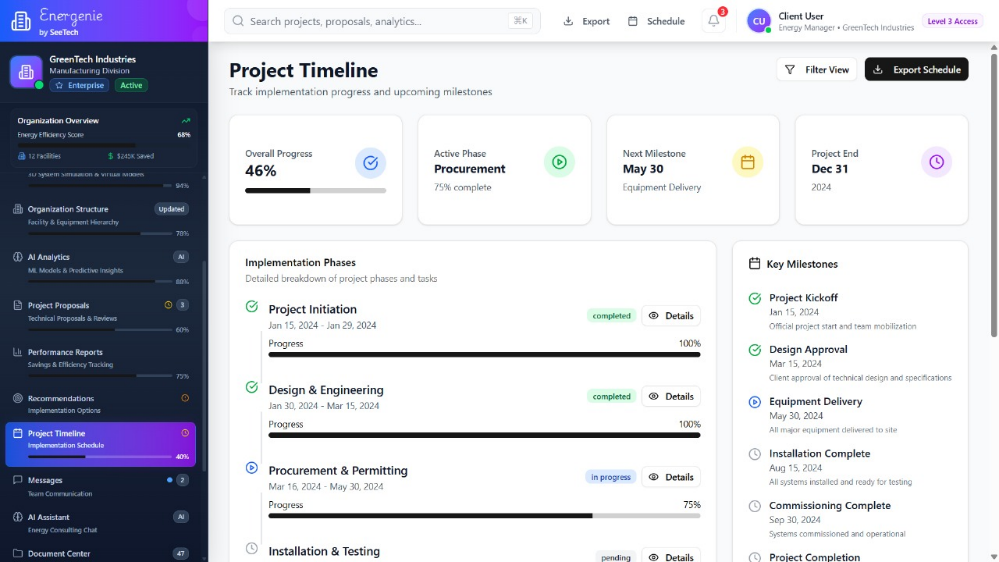Click the Export Schedule button
Screen dimensions: 999x562
click(916, 69)
